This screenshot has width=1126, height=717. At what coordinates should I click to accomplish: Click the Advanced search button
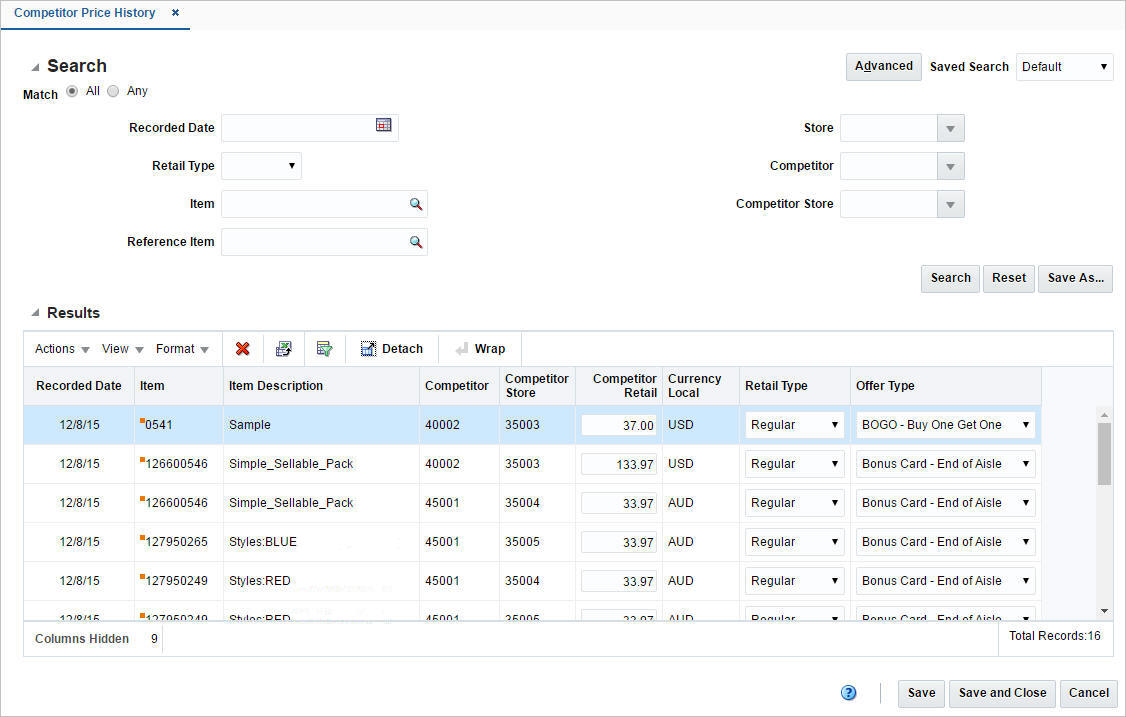[883, 66]
